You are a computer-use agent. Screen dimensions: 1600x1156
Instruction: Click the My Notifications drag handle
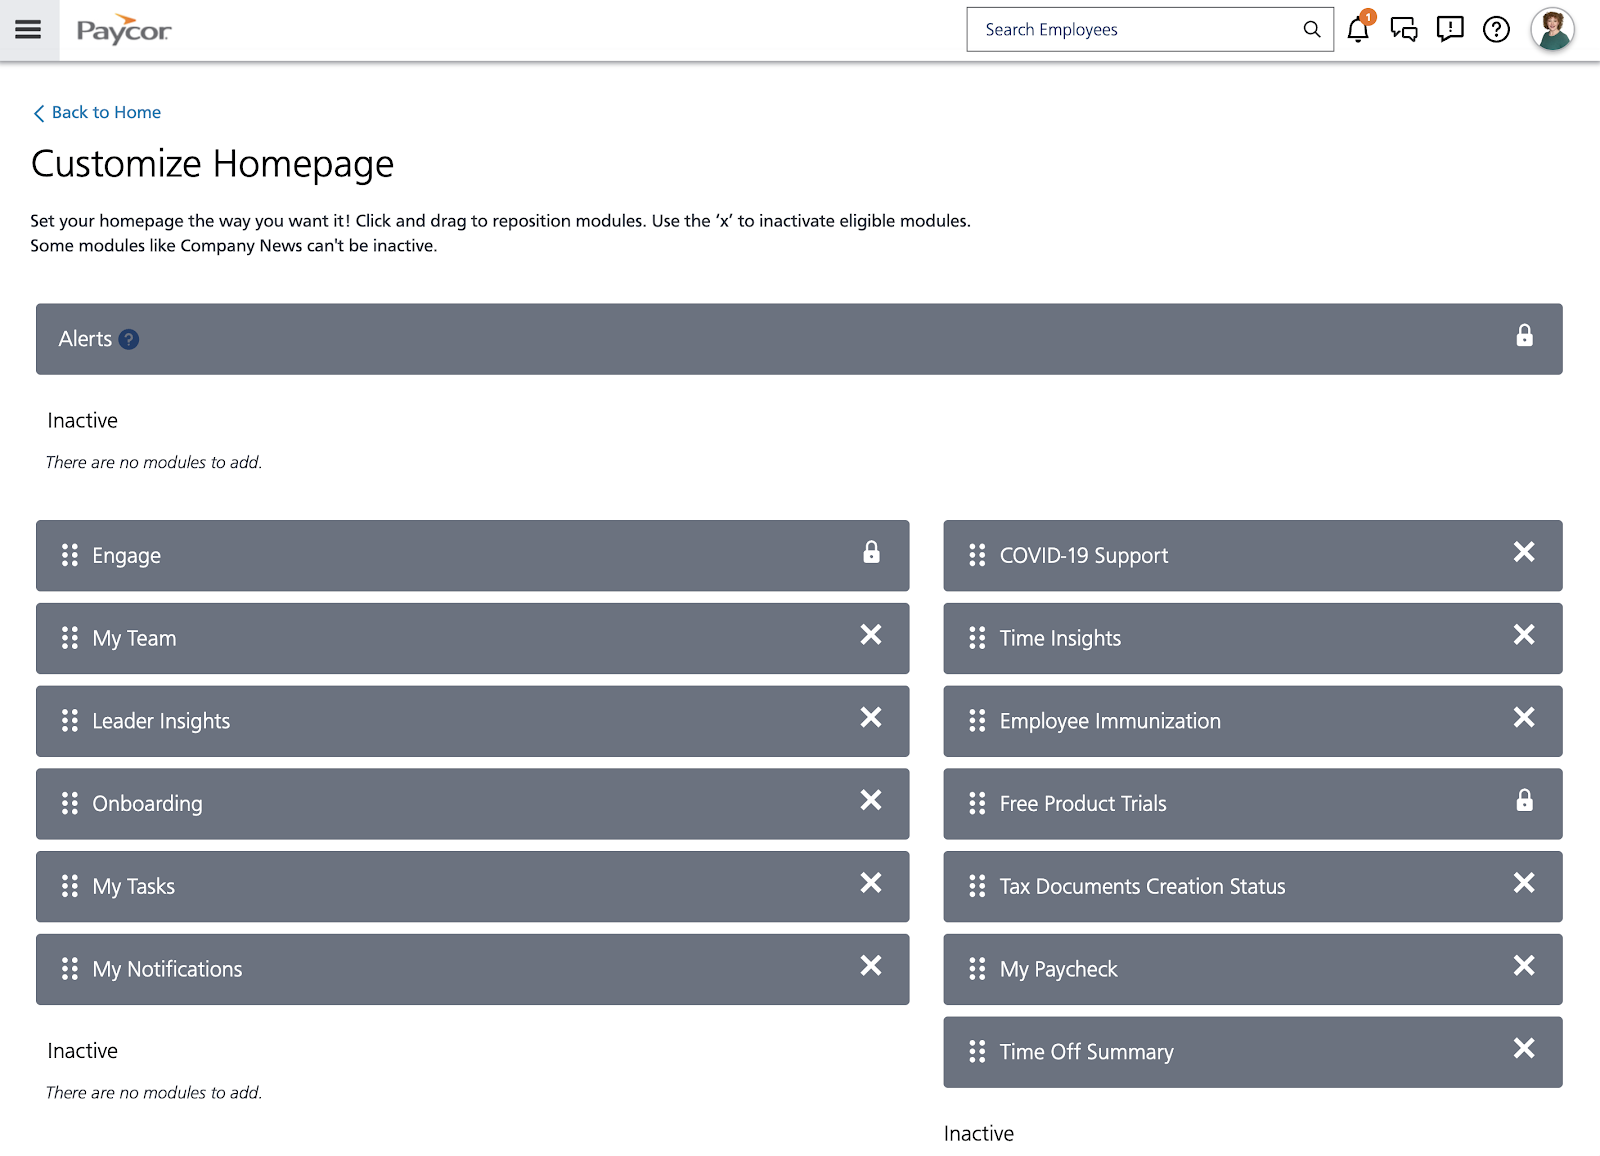70,969
